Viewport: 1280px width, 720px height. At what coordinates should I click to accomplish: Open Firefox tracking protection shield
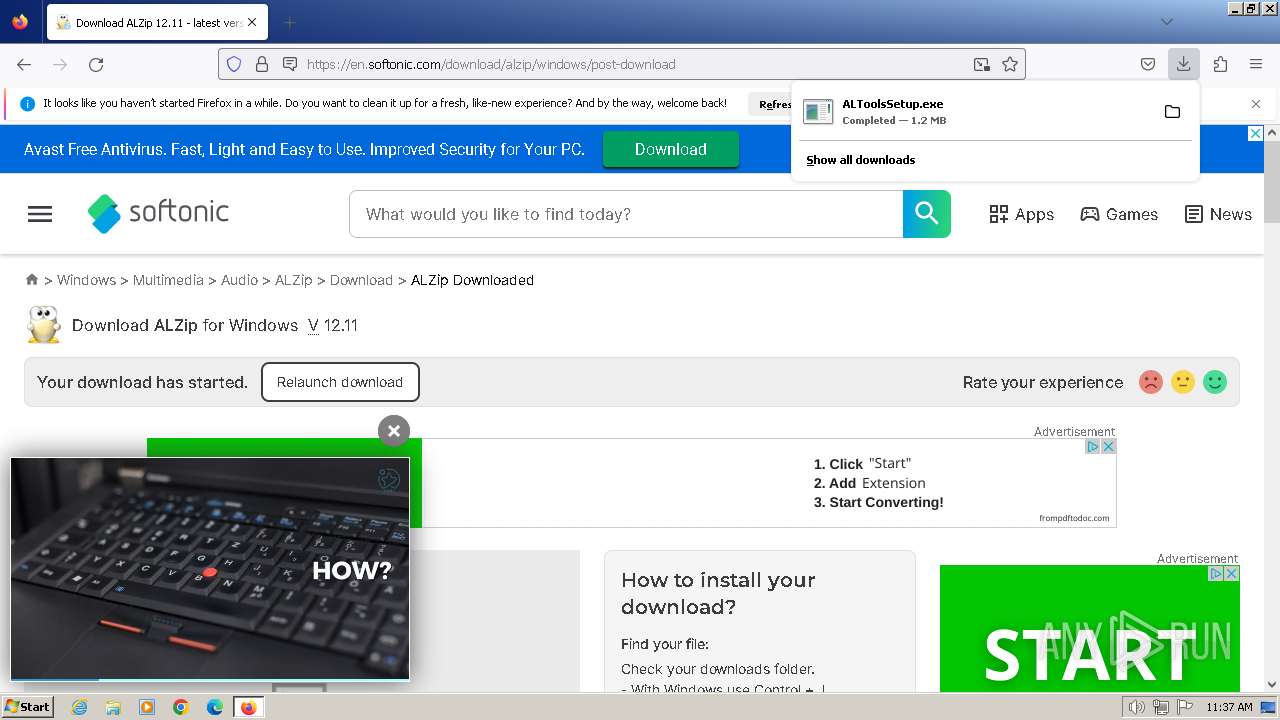[234, 64]
